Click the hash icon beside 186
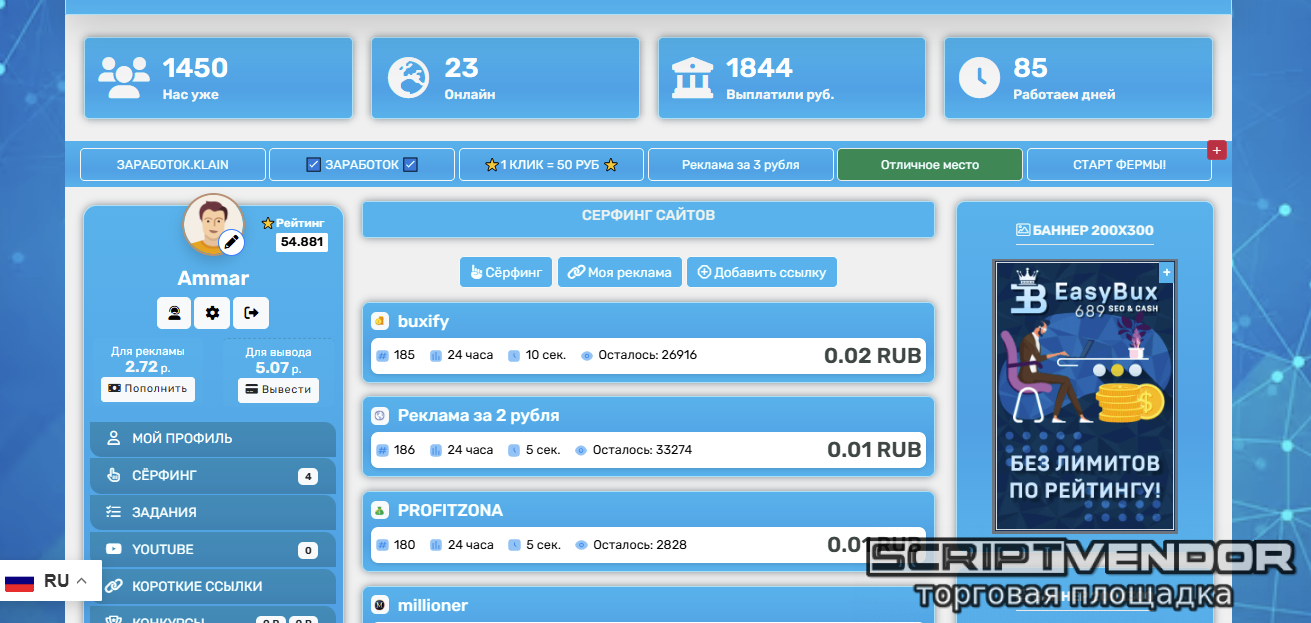 pos(382,450)
